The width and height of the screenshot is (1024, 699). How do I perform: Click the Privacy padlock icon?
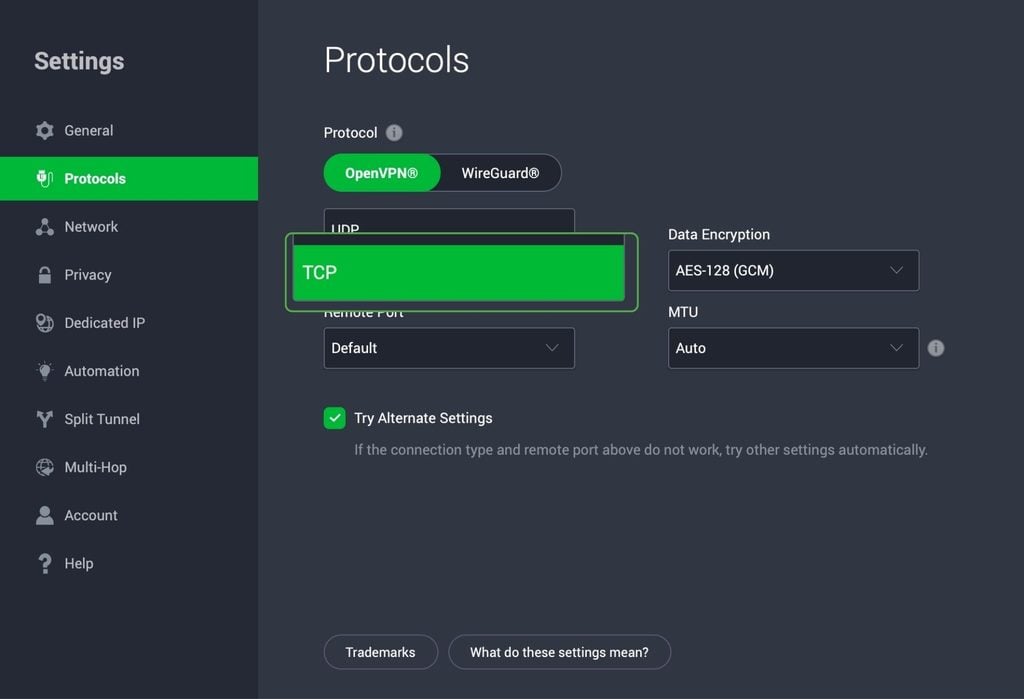(x=44, y=275)
